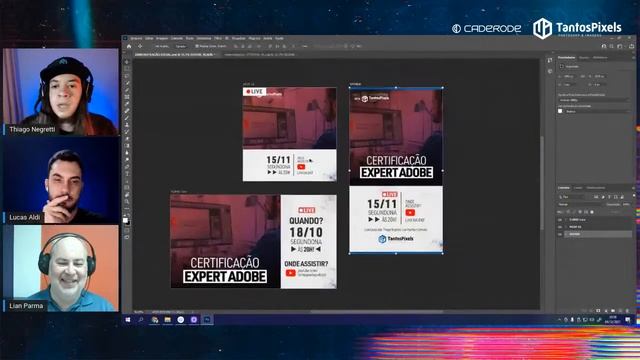The image size is (640, 360).
Task: Click the create new layer icon
Action: 620,311
